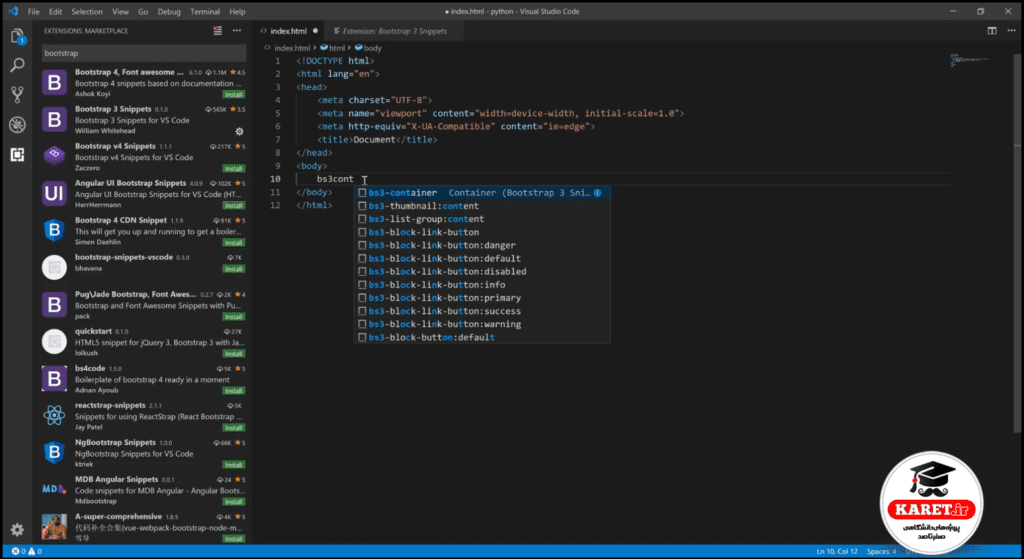
Task: Select bs3-block-button:default suggestion
Action: point(482,337)
